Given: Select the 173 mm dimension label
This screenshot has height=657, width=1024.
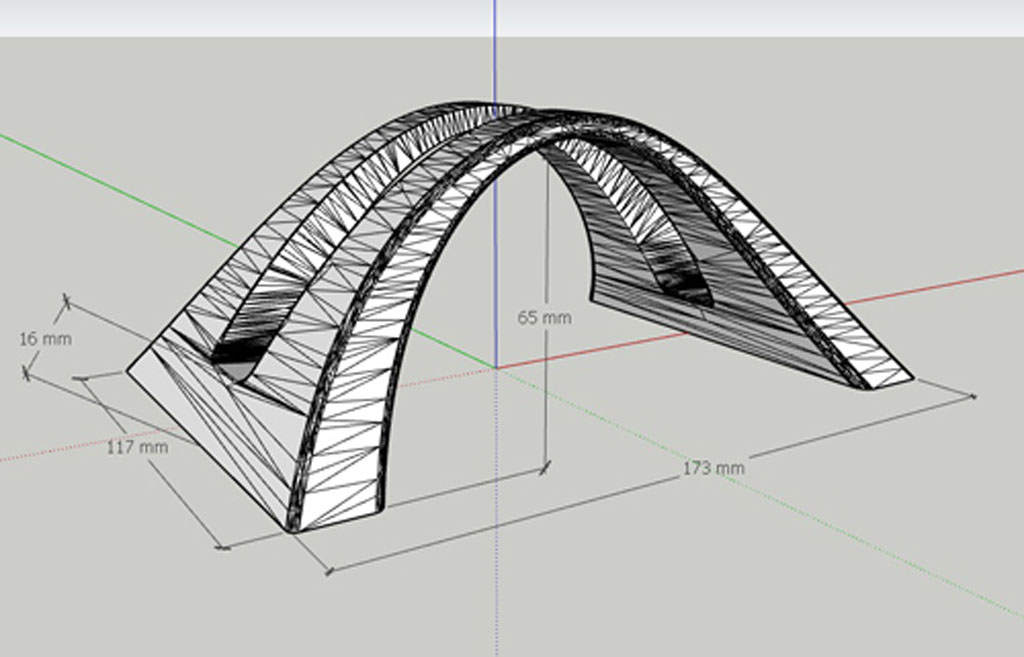Looking at the screenshot, I should tap(714, 467).
